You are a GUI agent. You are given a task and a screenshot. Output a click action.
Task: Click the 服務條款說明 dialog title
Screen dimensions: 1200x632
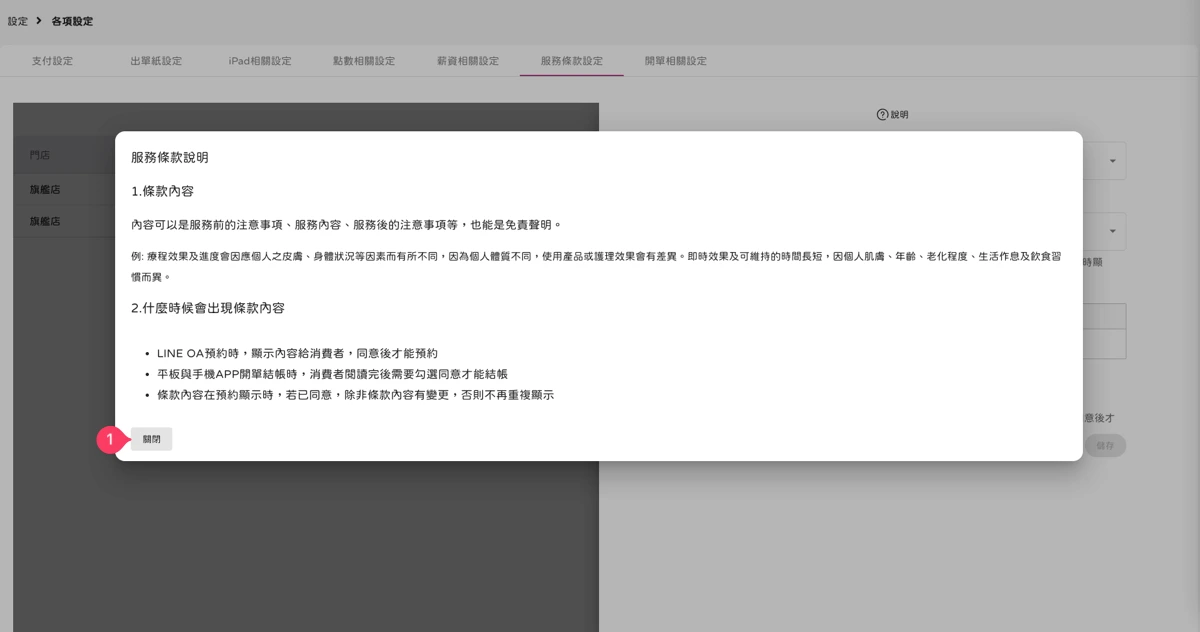pyautogui.click(x=170, y=158)
